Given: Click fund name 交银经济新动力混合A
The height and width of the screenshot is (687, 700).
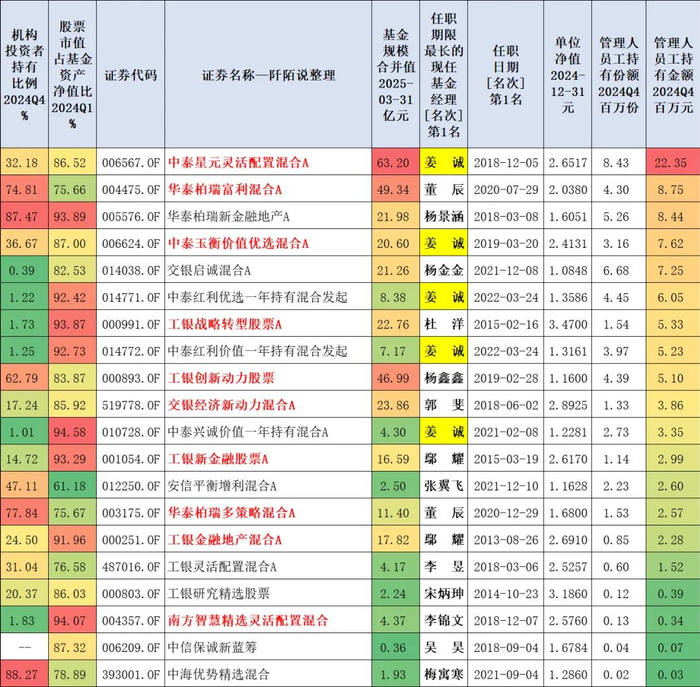Looking at the screenshot, I should (x=232, y=405).
